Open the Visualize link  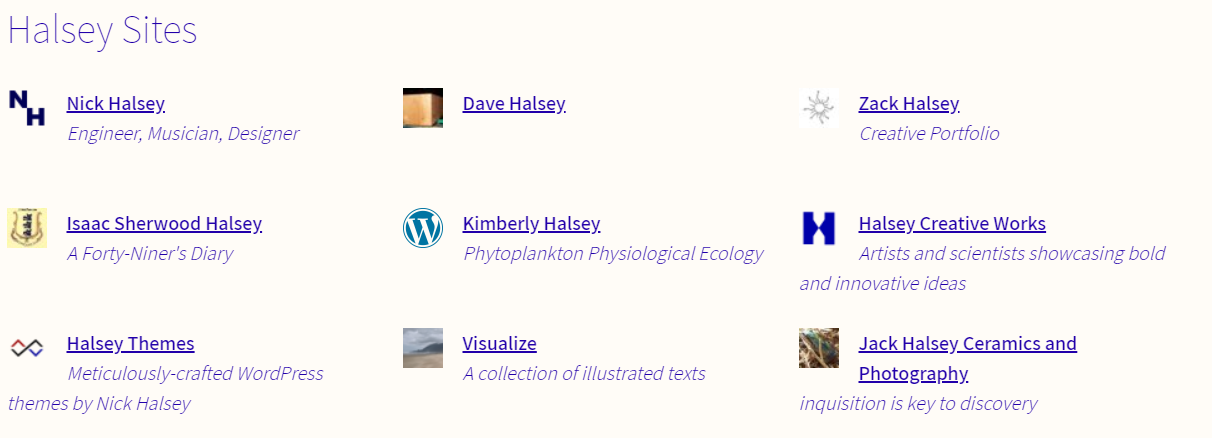[500, 343]
